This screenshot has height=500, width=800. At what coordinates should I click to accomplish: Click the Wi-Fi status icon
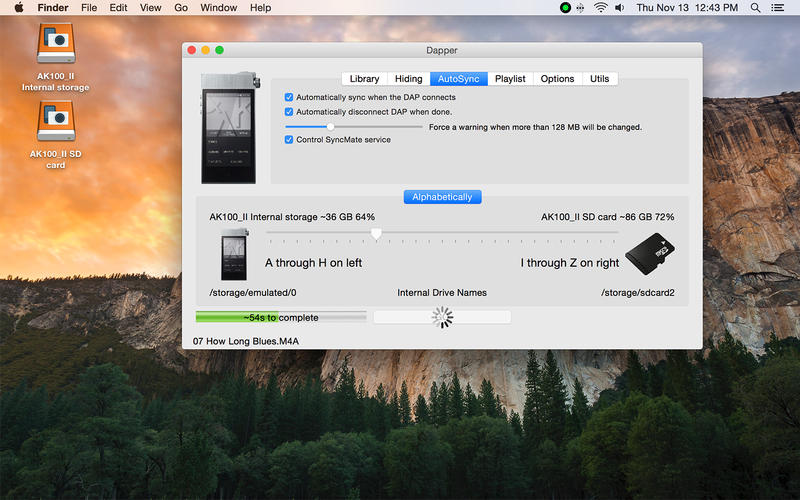(x=601, y=8)
